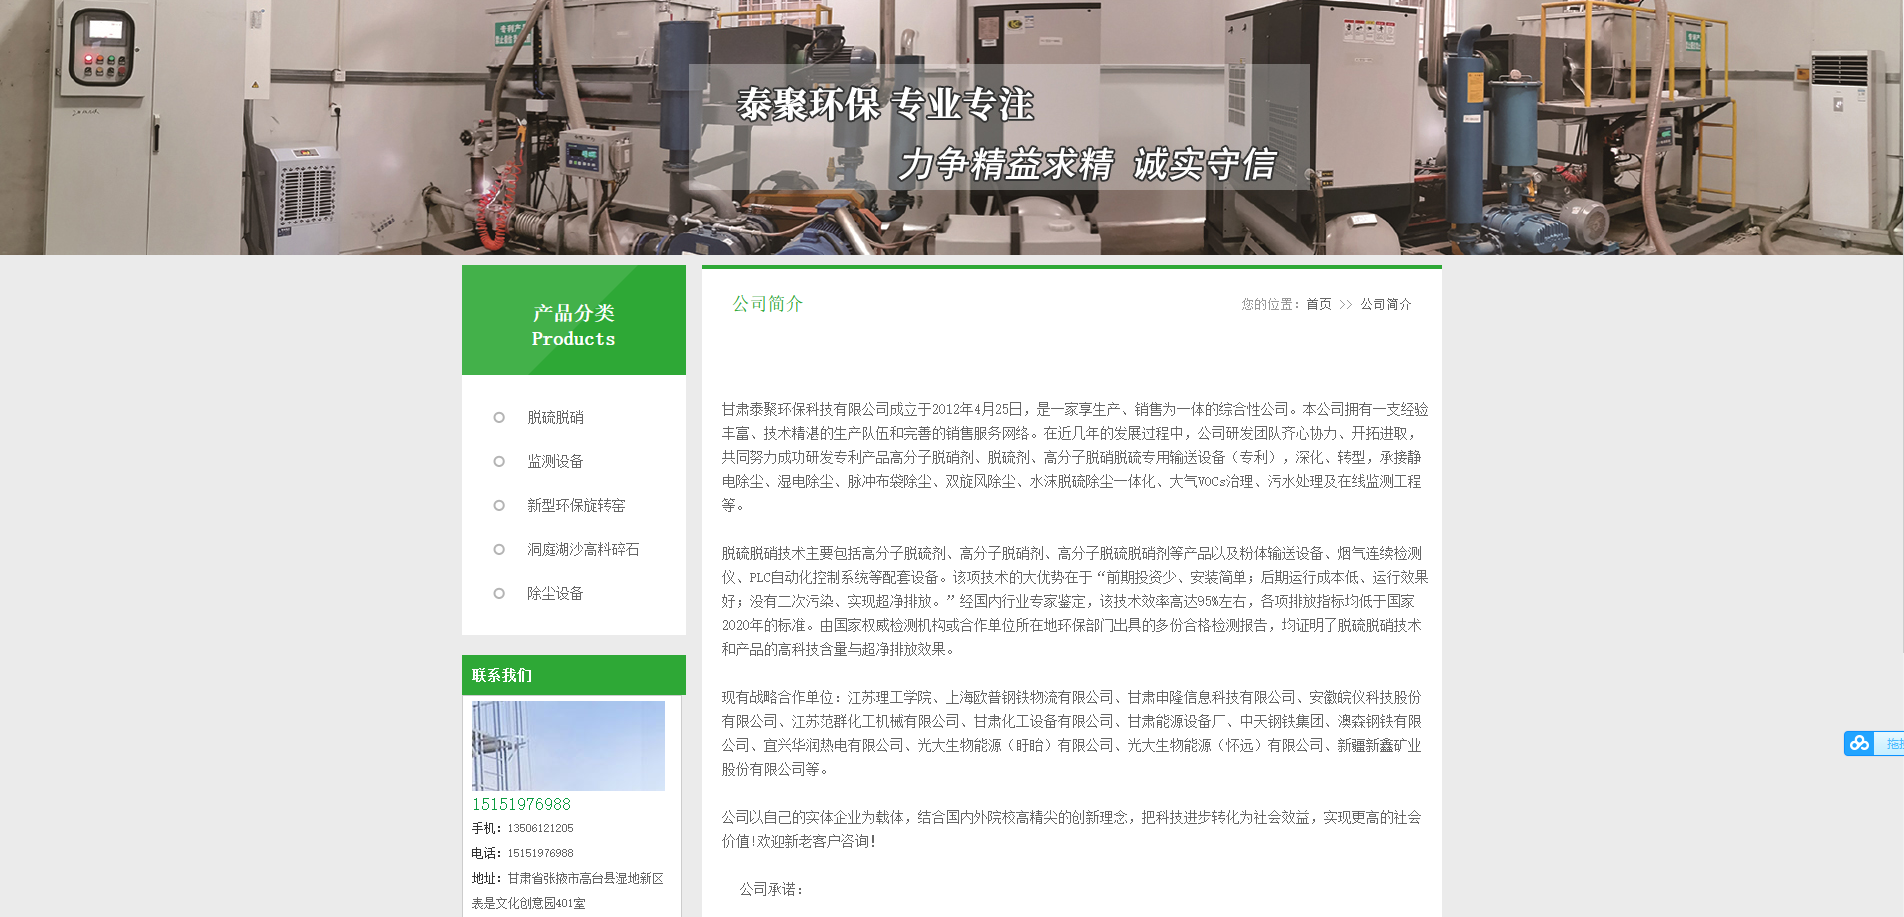Open the 脱硫脱硝 product category
1904x917 pixels.
point(555,417)
